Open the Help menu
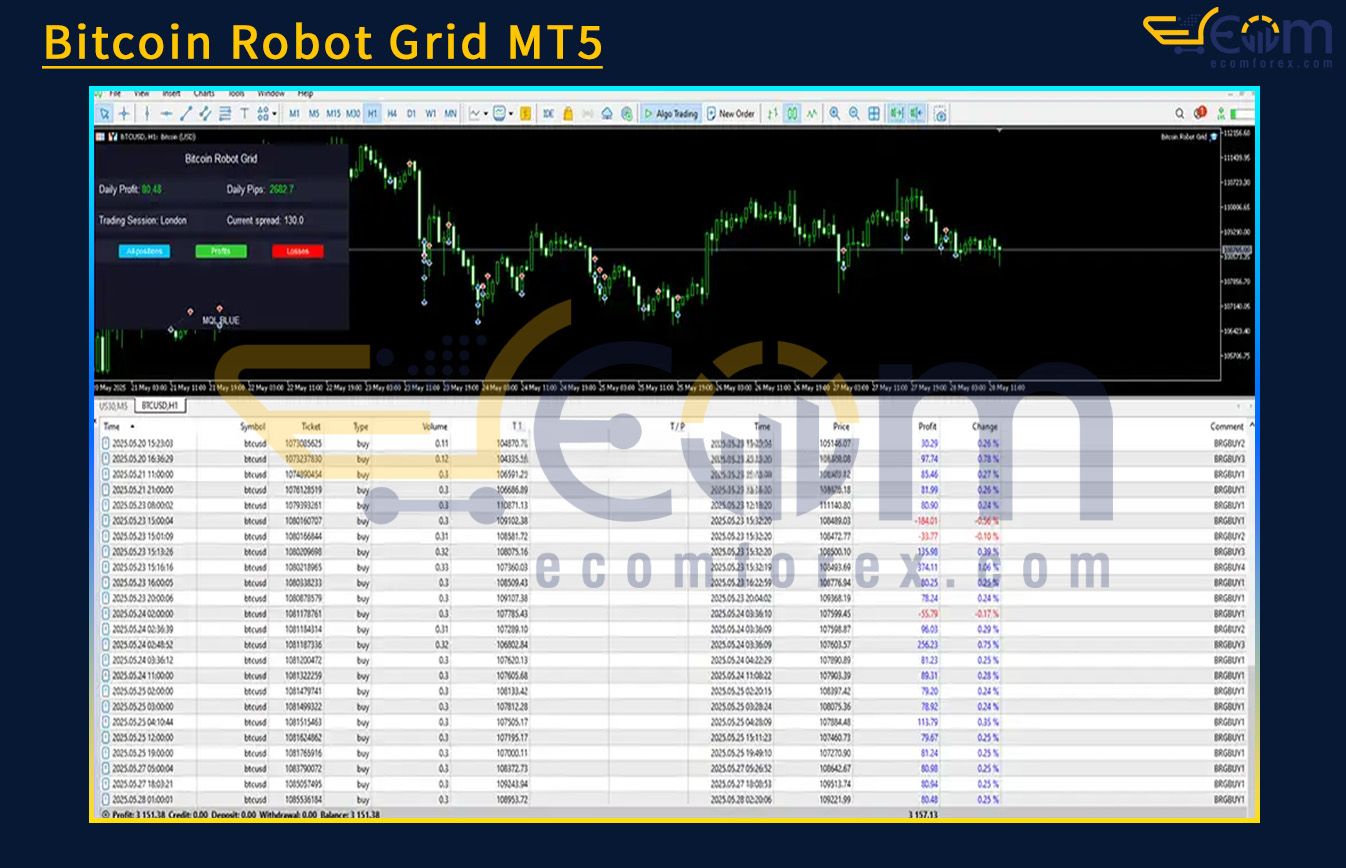This screenshot has height=868, width=1346. pyautogui.click(x=305, y=93)
